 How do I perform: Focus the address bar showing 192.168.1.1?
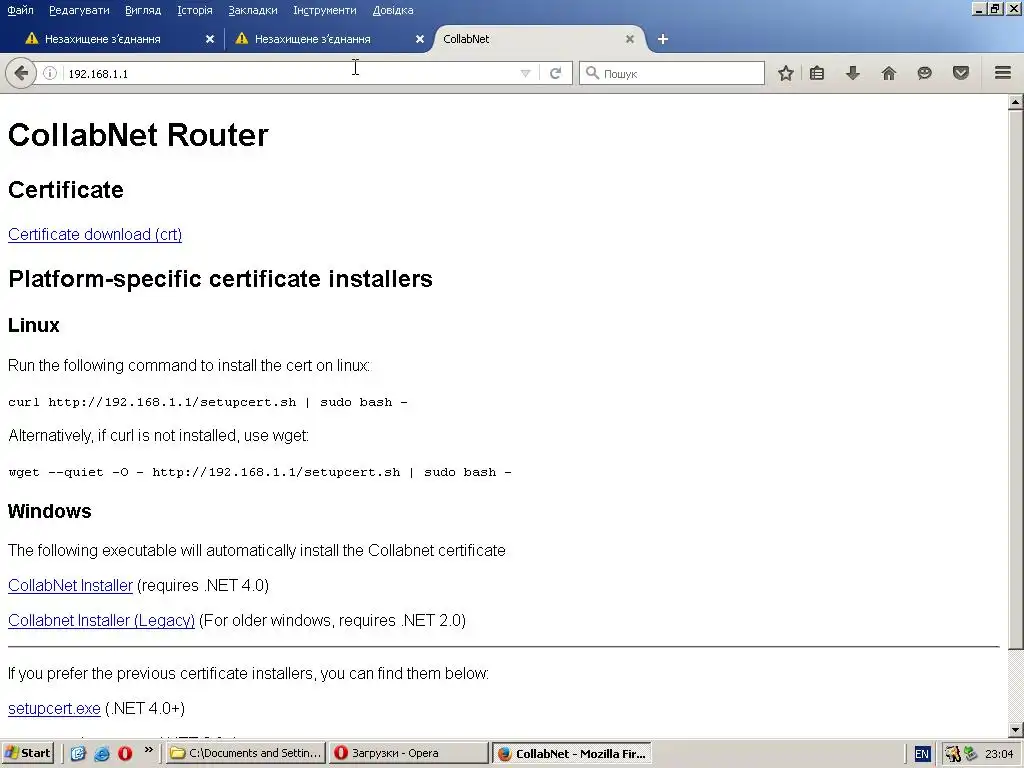287,74
